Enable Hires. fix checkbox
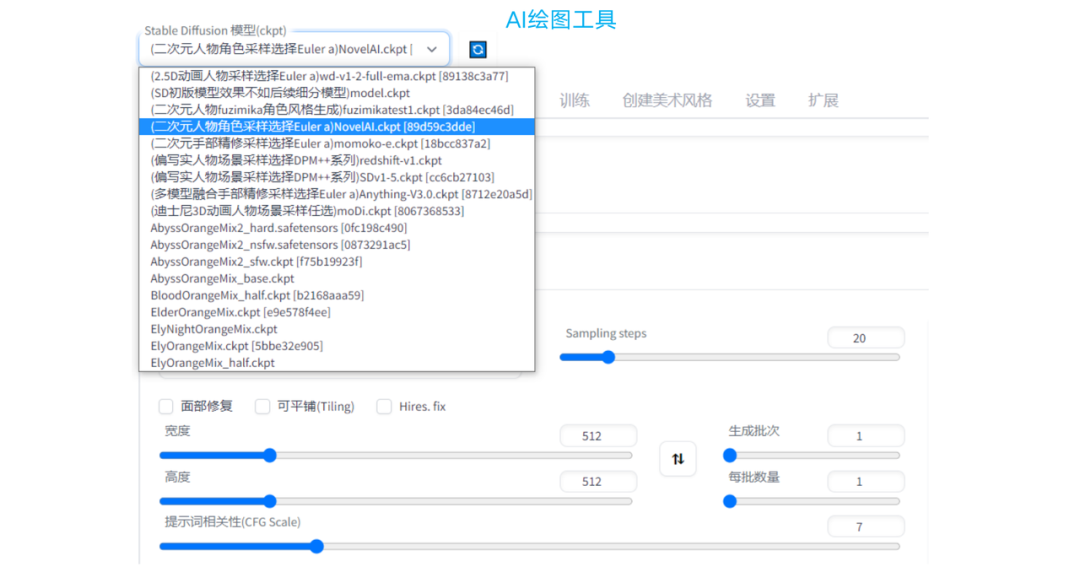The width and height of the screenshot is (1080, 583). coord(384,407)
